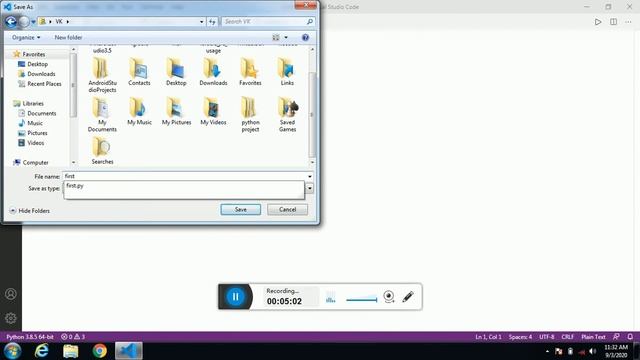Toggle the webcam icon in recorder
This screenshot has height=360, width=640.
[x=389, y=296]
